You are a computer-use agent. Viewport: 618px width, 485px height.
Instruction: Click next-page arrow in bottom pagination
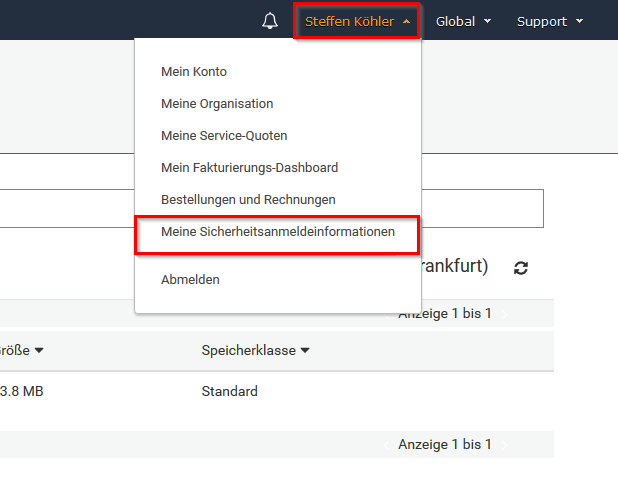(504, 444)
